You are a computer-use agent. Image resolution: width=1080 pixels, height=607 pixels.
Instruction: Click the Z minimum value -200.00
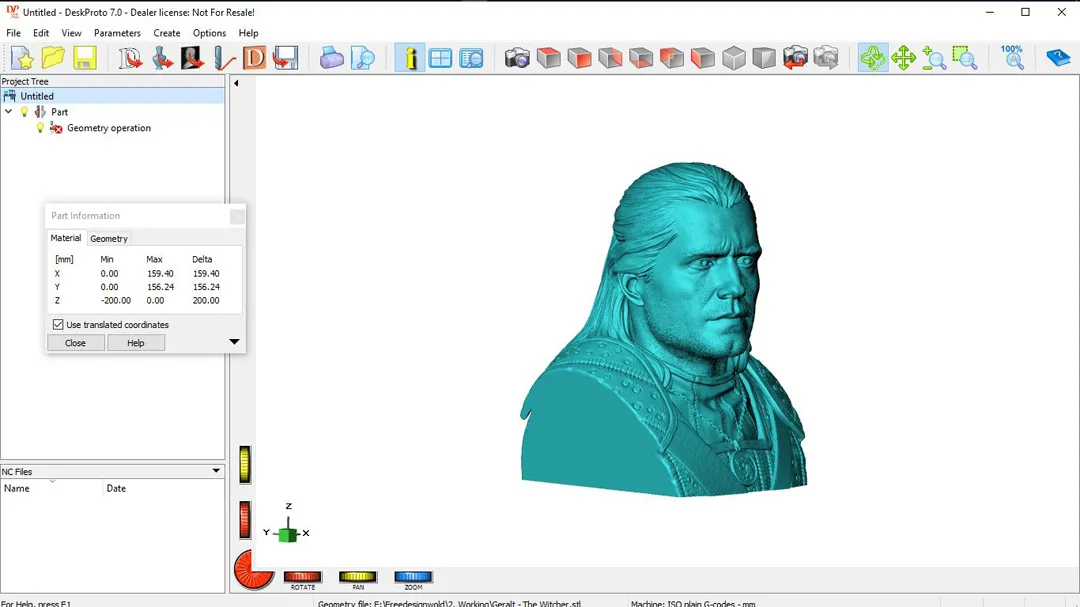point(116,300)
